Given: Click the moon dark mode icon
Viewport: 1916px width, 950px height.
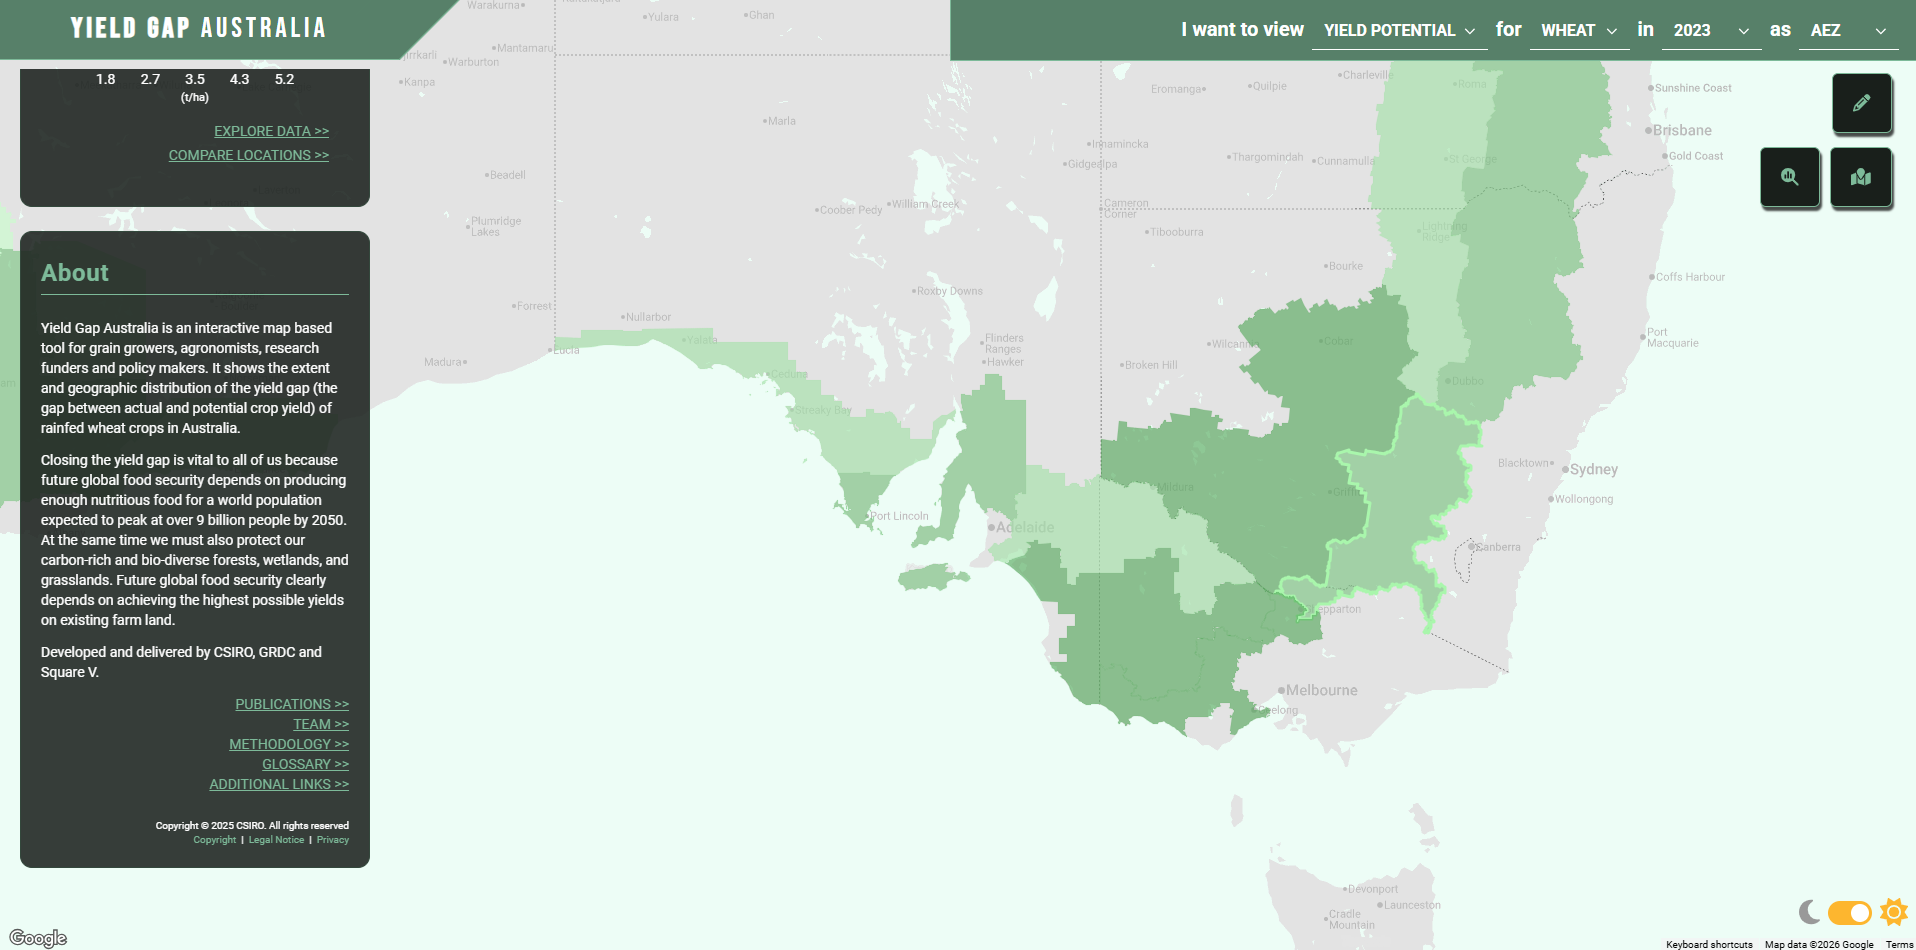Looking at the screenshot, I should tap(1808, 912).
